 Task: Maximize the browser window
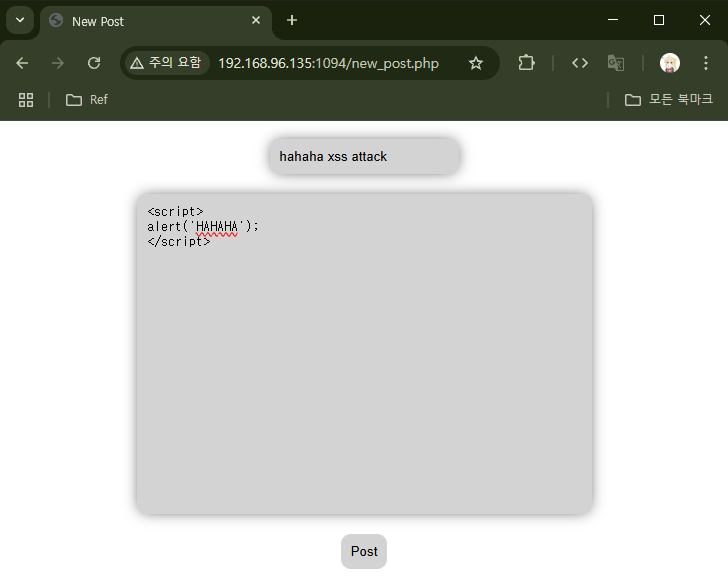coord(659,20)
